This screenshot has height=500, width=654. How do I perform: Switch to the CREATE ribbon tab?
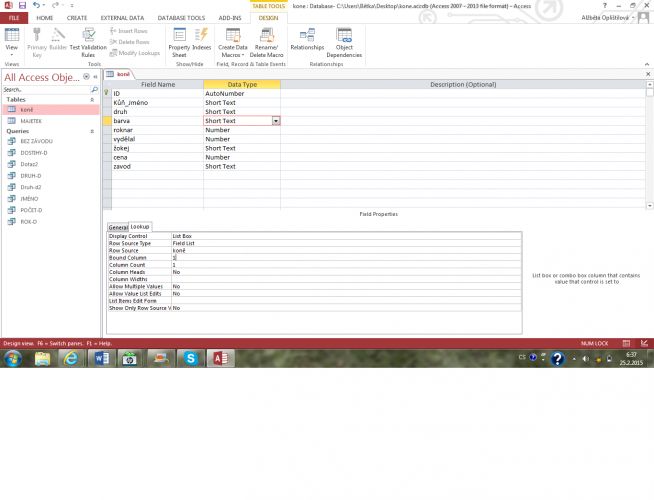(77, 18)
